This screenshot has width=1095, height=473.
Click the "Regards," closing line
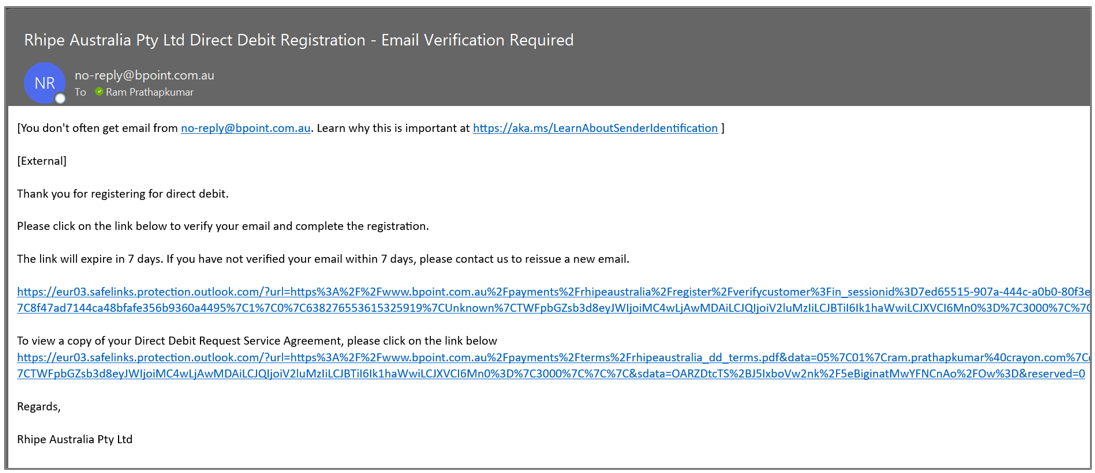coord(39,406)
